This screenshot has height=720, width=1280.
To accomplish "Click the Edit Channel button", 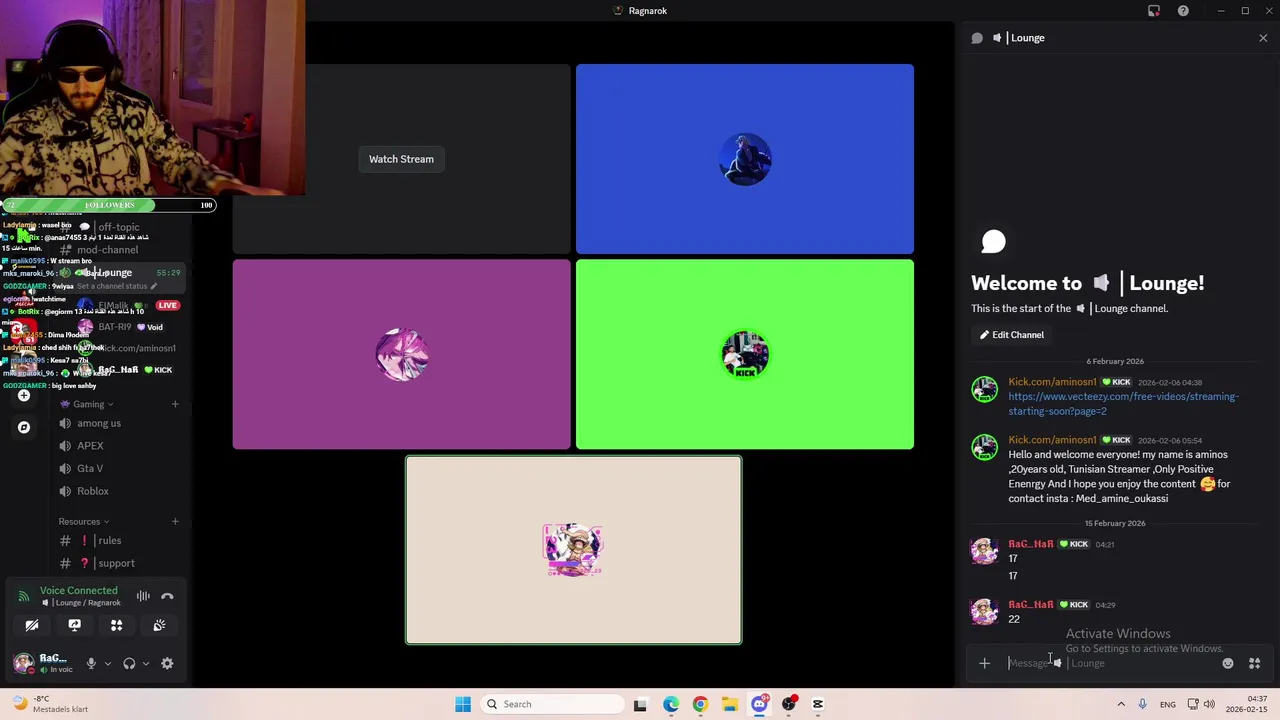I will (1011, 335).
